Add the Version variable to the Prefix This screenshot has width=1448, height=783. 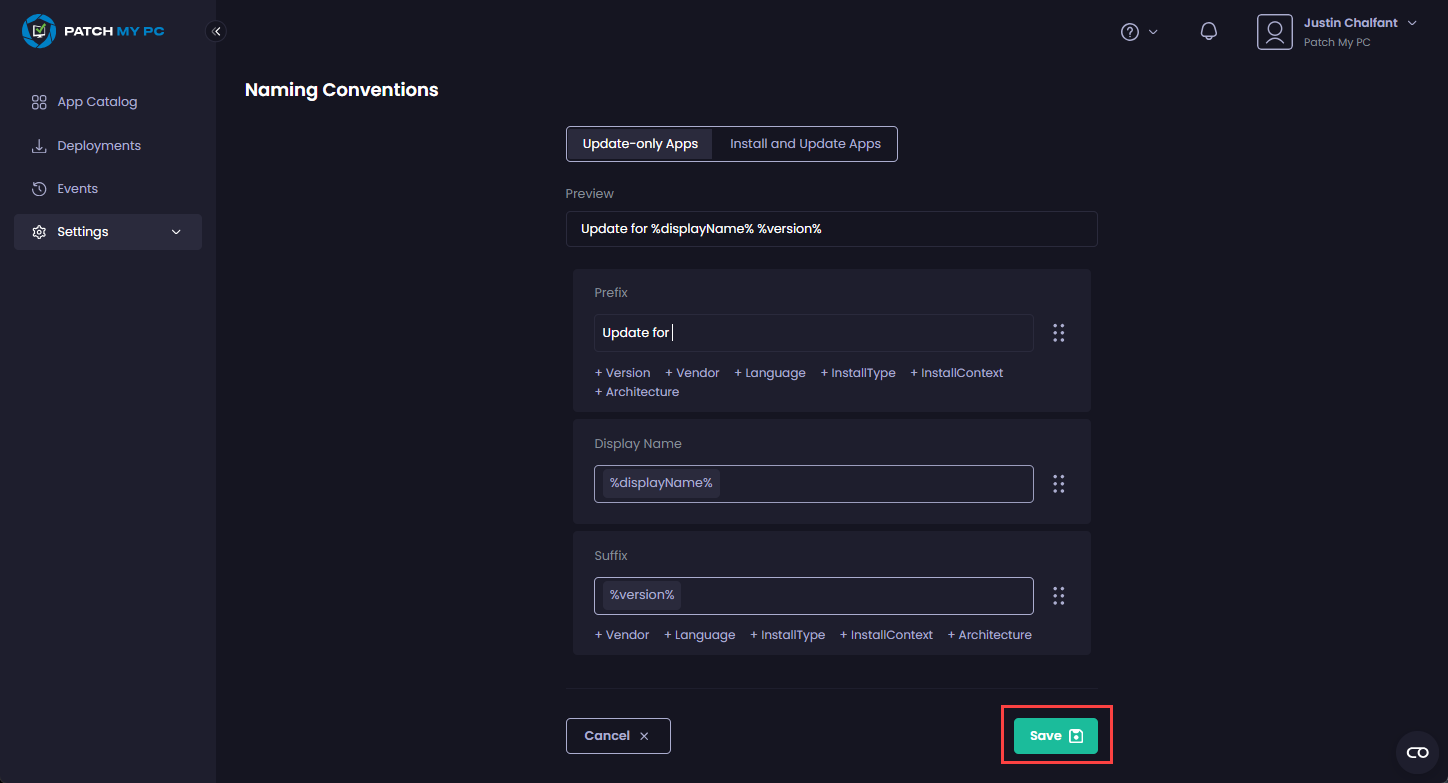coord(622,372)
